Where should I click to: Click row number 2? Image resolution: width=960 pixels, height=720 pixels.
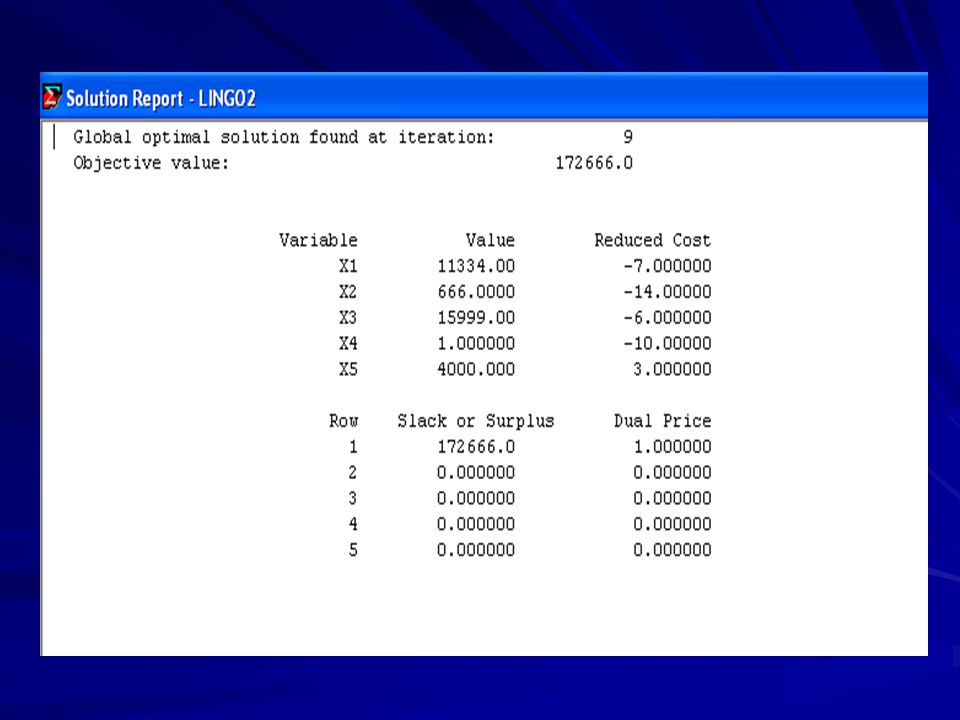tap(353, 473)
